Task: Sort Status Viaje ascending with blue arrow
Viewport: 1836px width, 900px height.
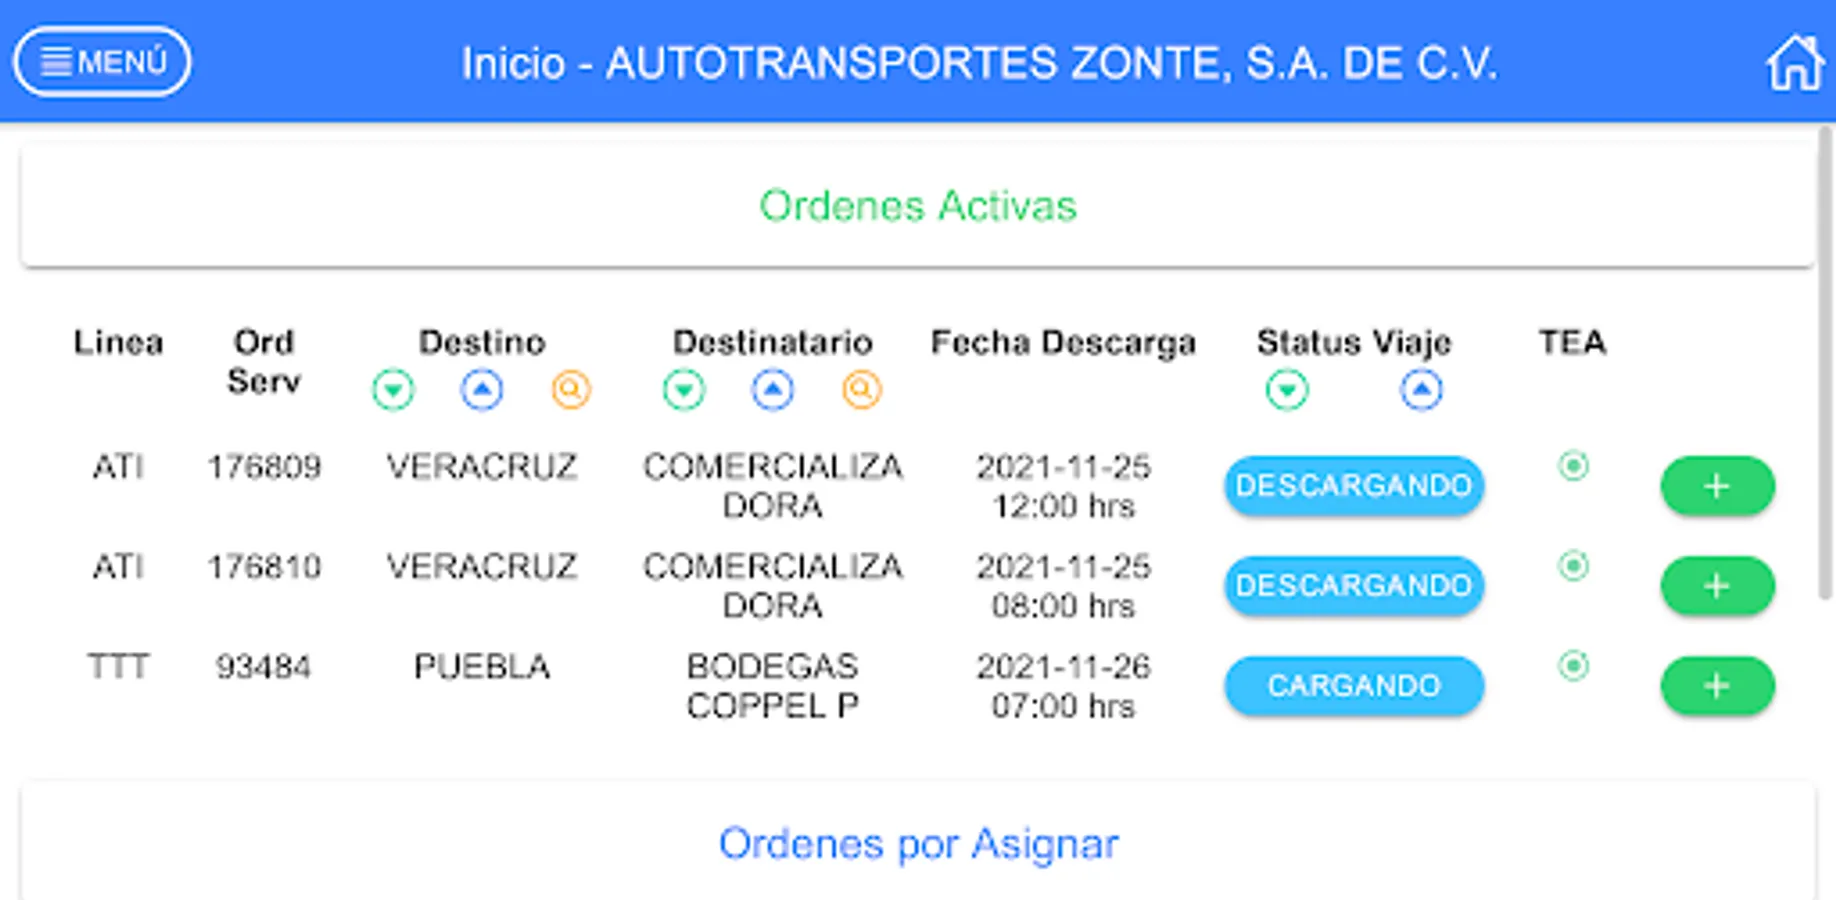Action: (1421, 390)
